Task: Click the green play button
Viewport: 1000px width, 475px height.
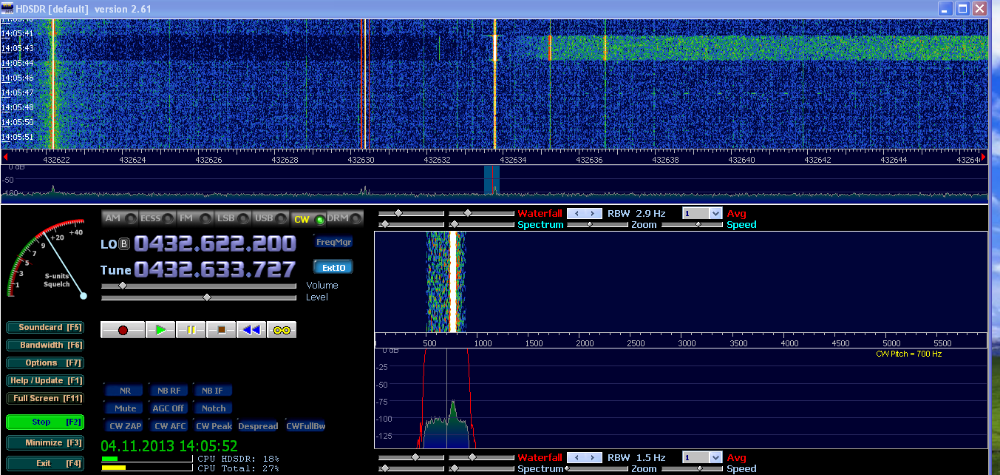Action: click(x=161, y=330)
